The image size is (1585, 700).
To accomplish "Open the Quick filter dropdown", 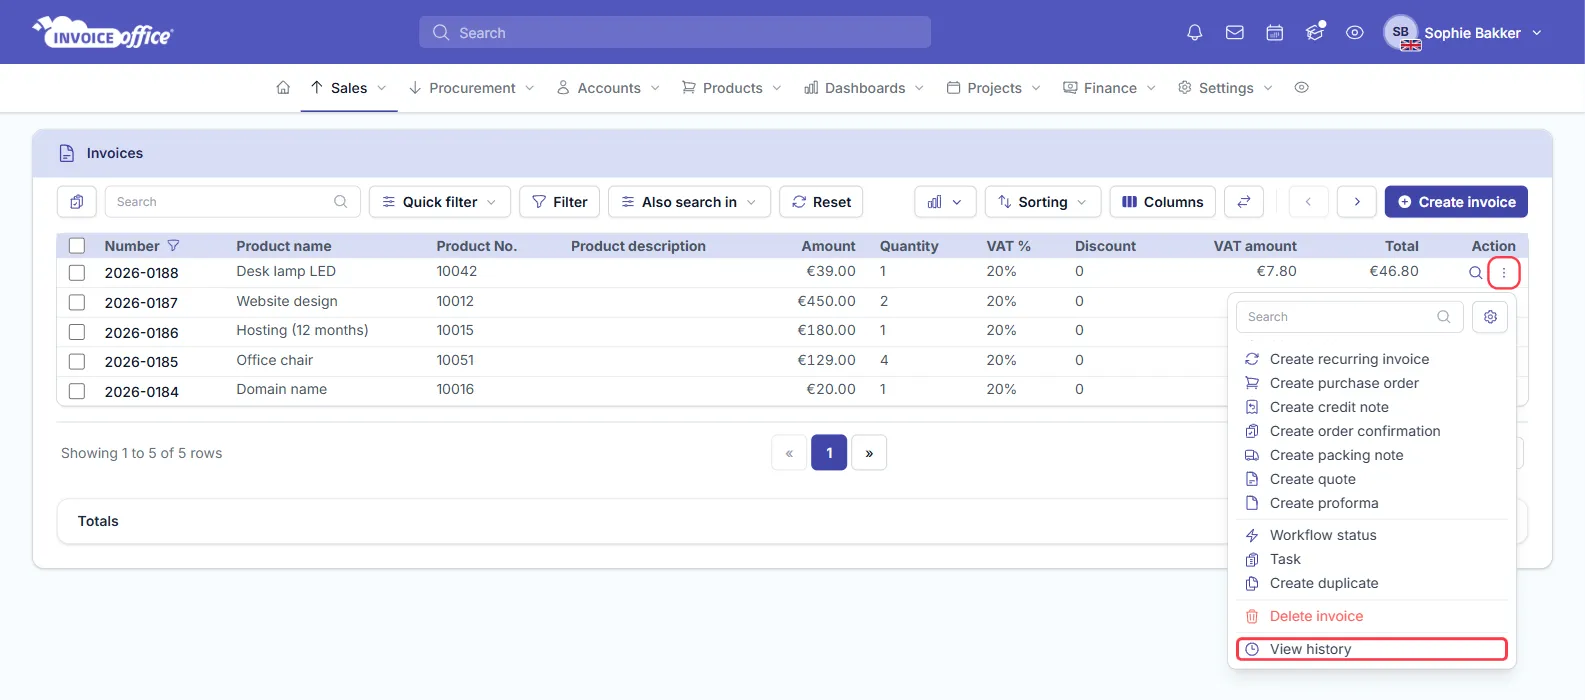I will (x=440, y=202).
